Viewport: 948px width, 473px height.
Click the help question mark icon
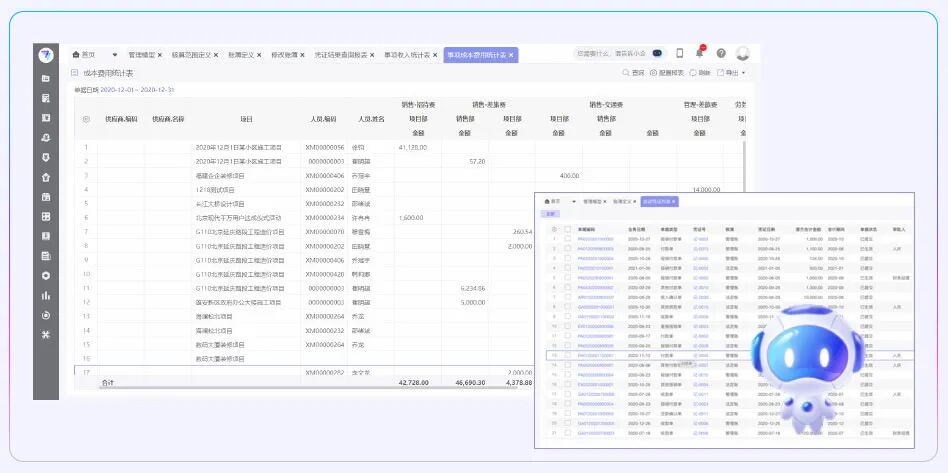[720, 53]
